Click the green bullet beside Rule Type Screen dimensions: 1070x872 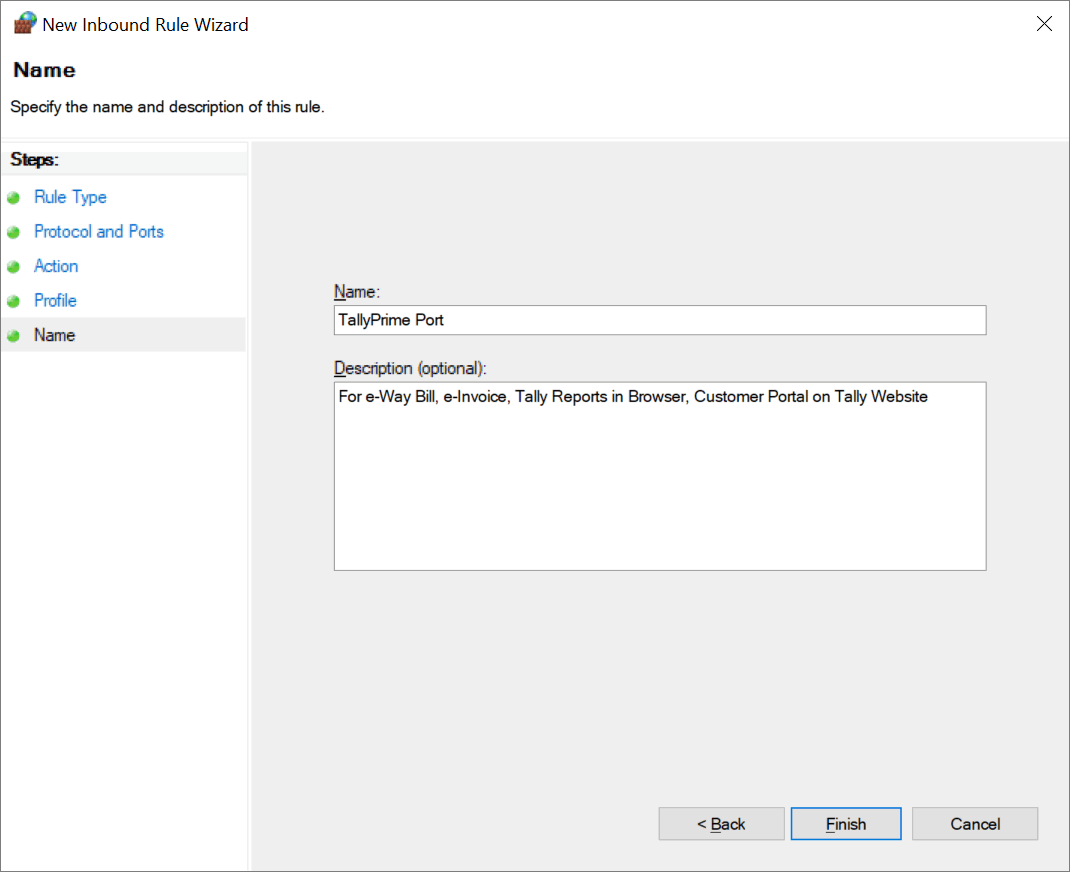tap(14, 198)
